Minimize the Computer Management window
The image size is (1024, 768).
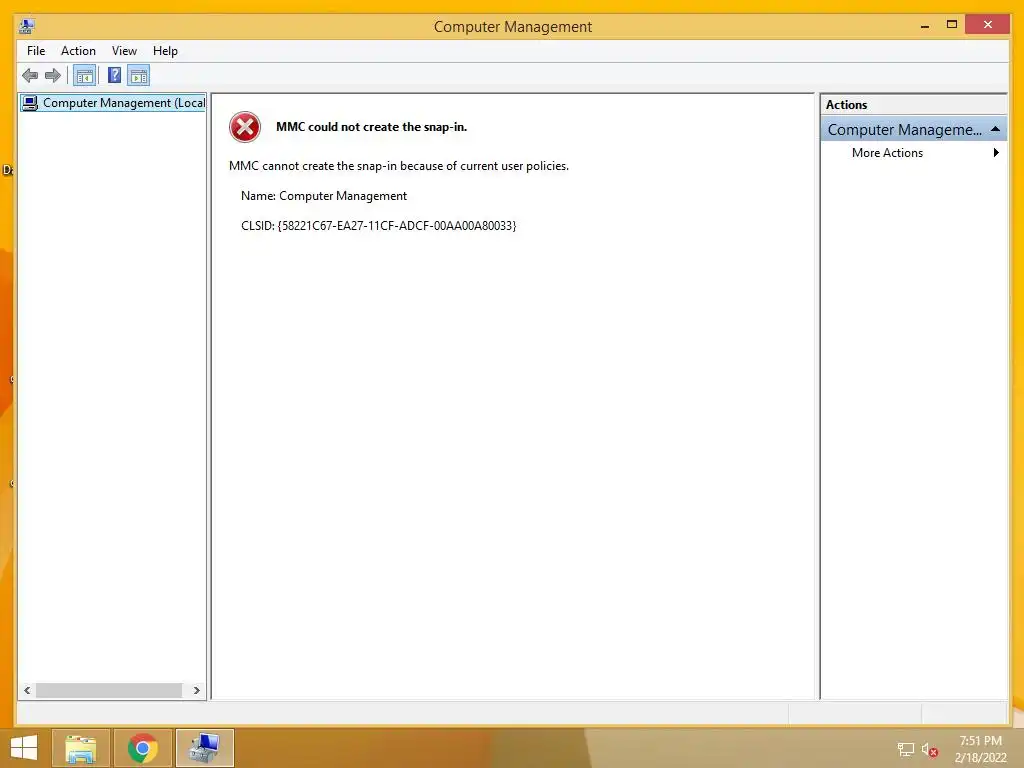925,25
